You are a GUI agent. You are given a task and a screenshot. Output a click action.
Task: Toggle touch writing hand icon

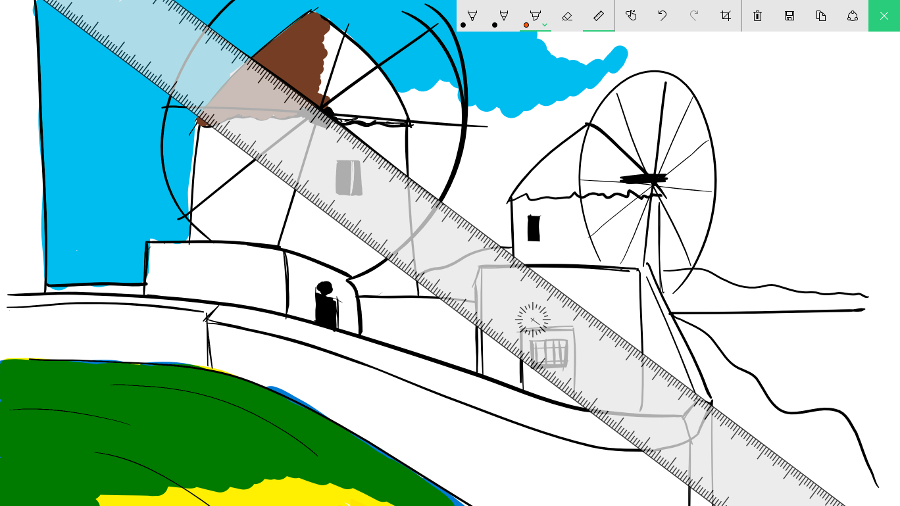(x=631, y=16)
